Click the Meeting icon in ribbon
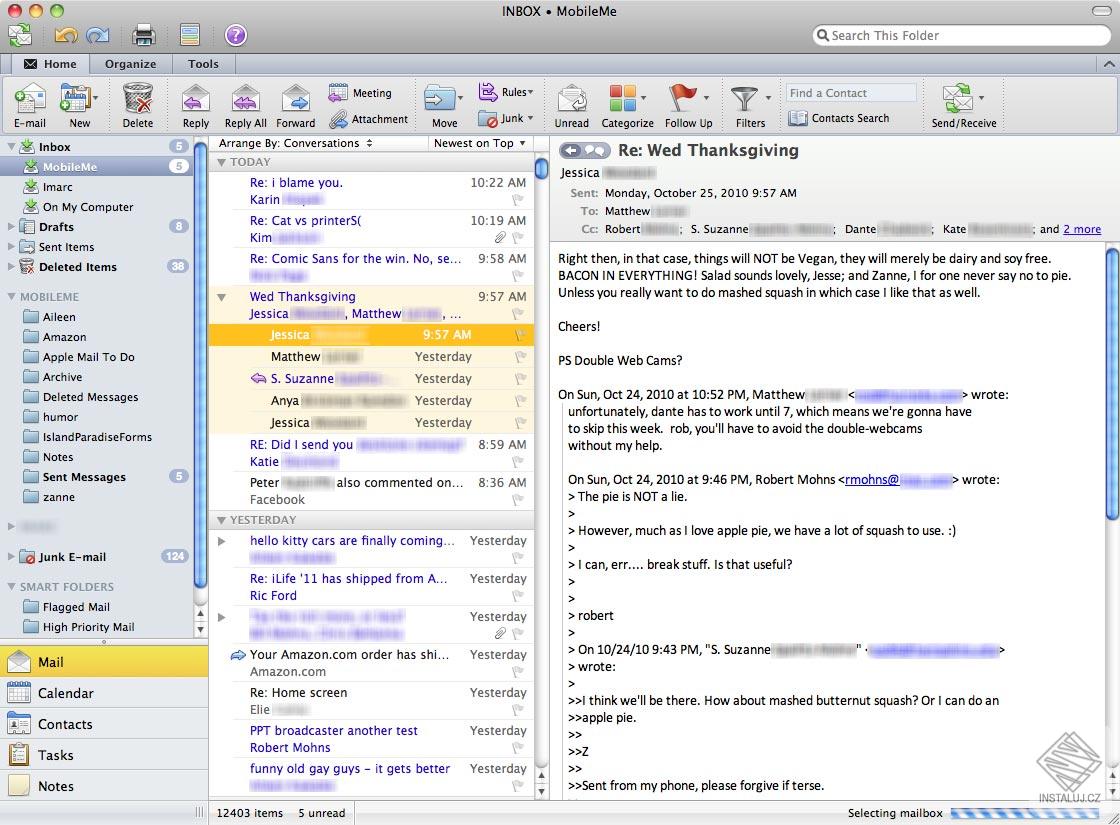The height and width of the screenshot is (825, 1120). (x=338, y=92)
